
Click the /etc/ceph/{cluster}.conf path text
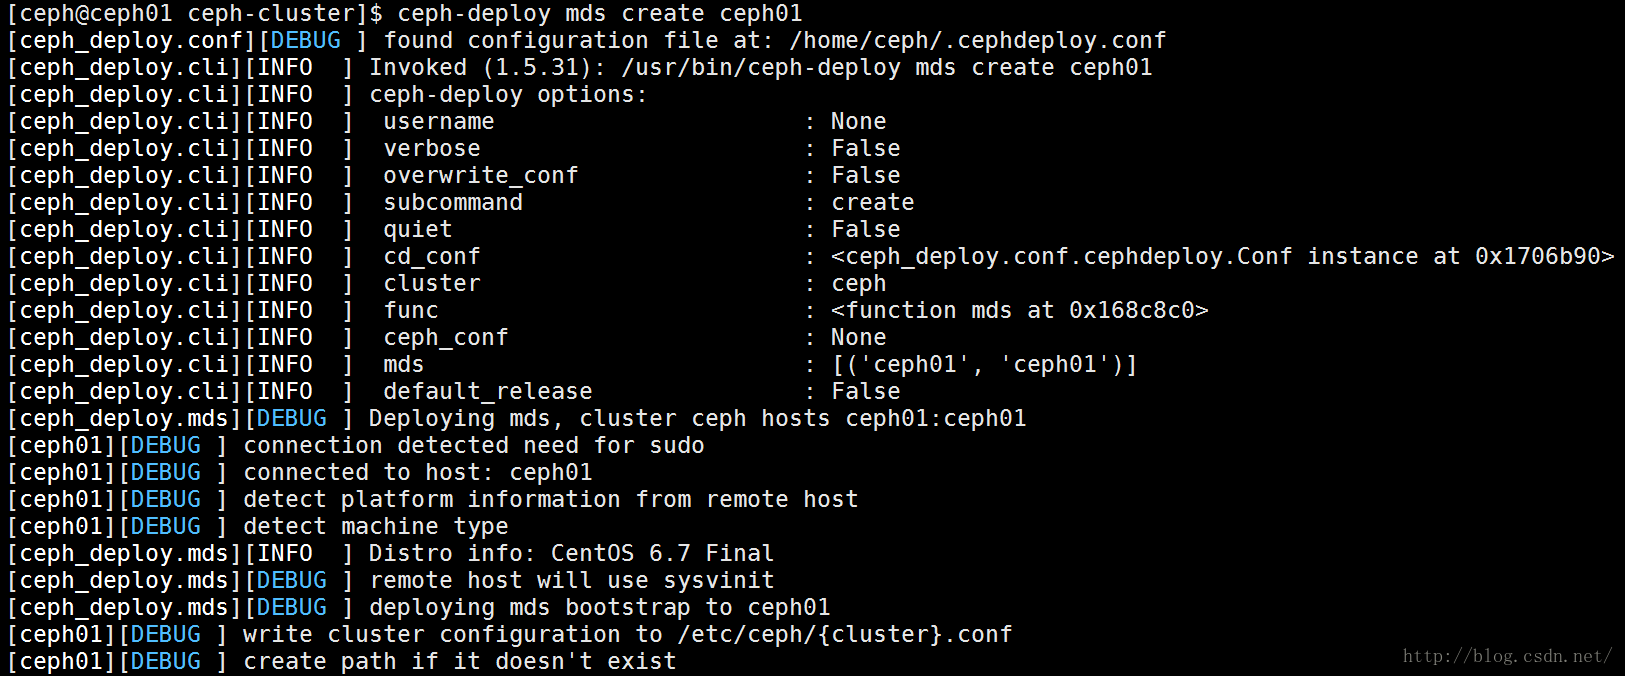845,635
